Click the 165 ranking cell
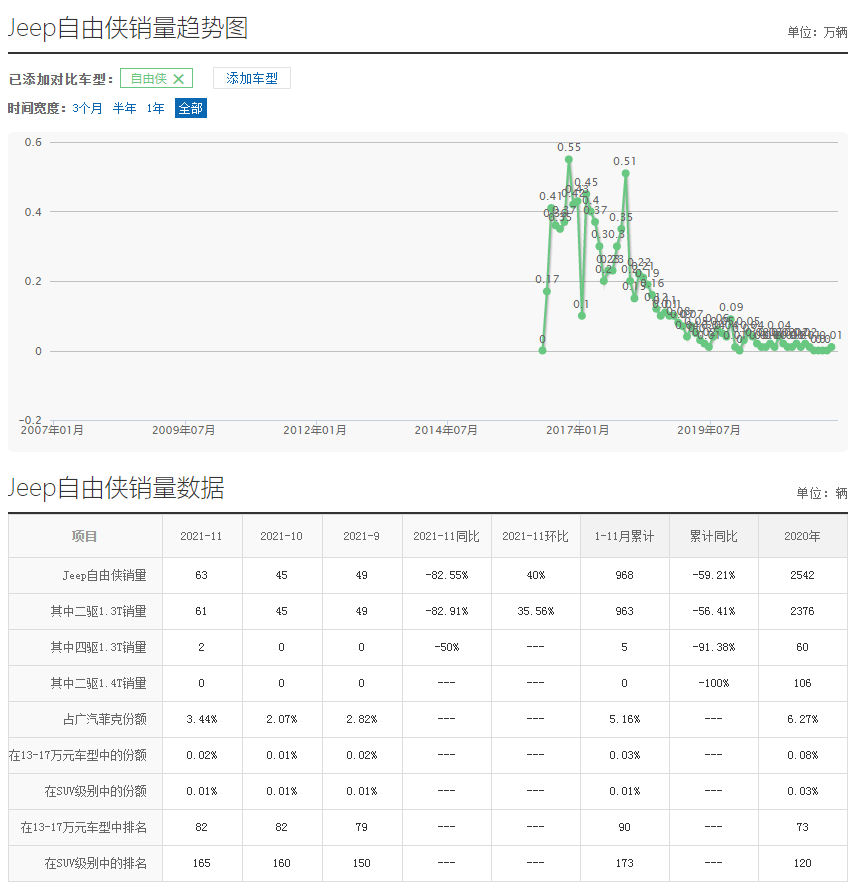Viewport: 862px width, 892px height. (201, 863)
